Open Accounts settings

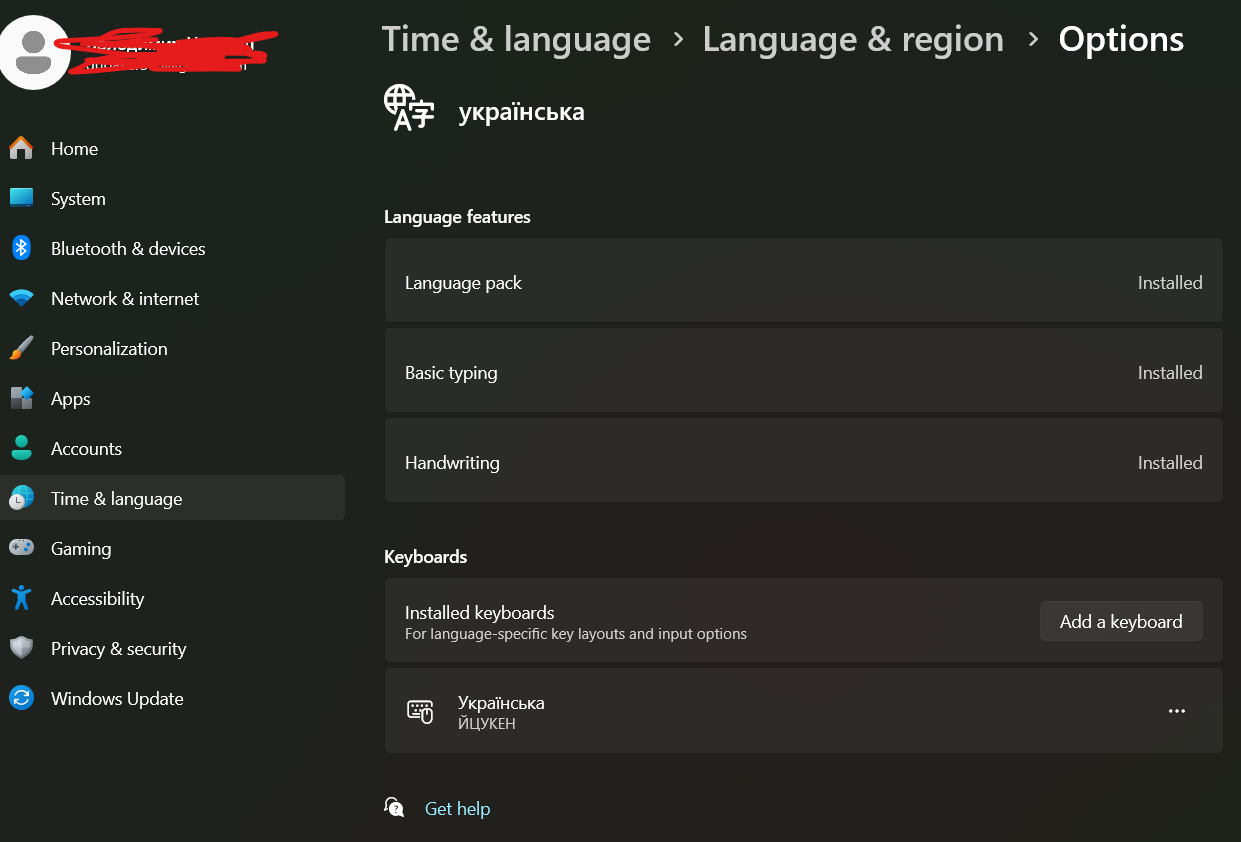[x=86, y=448]
